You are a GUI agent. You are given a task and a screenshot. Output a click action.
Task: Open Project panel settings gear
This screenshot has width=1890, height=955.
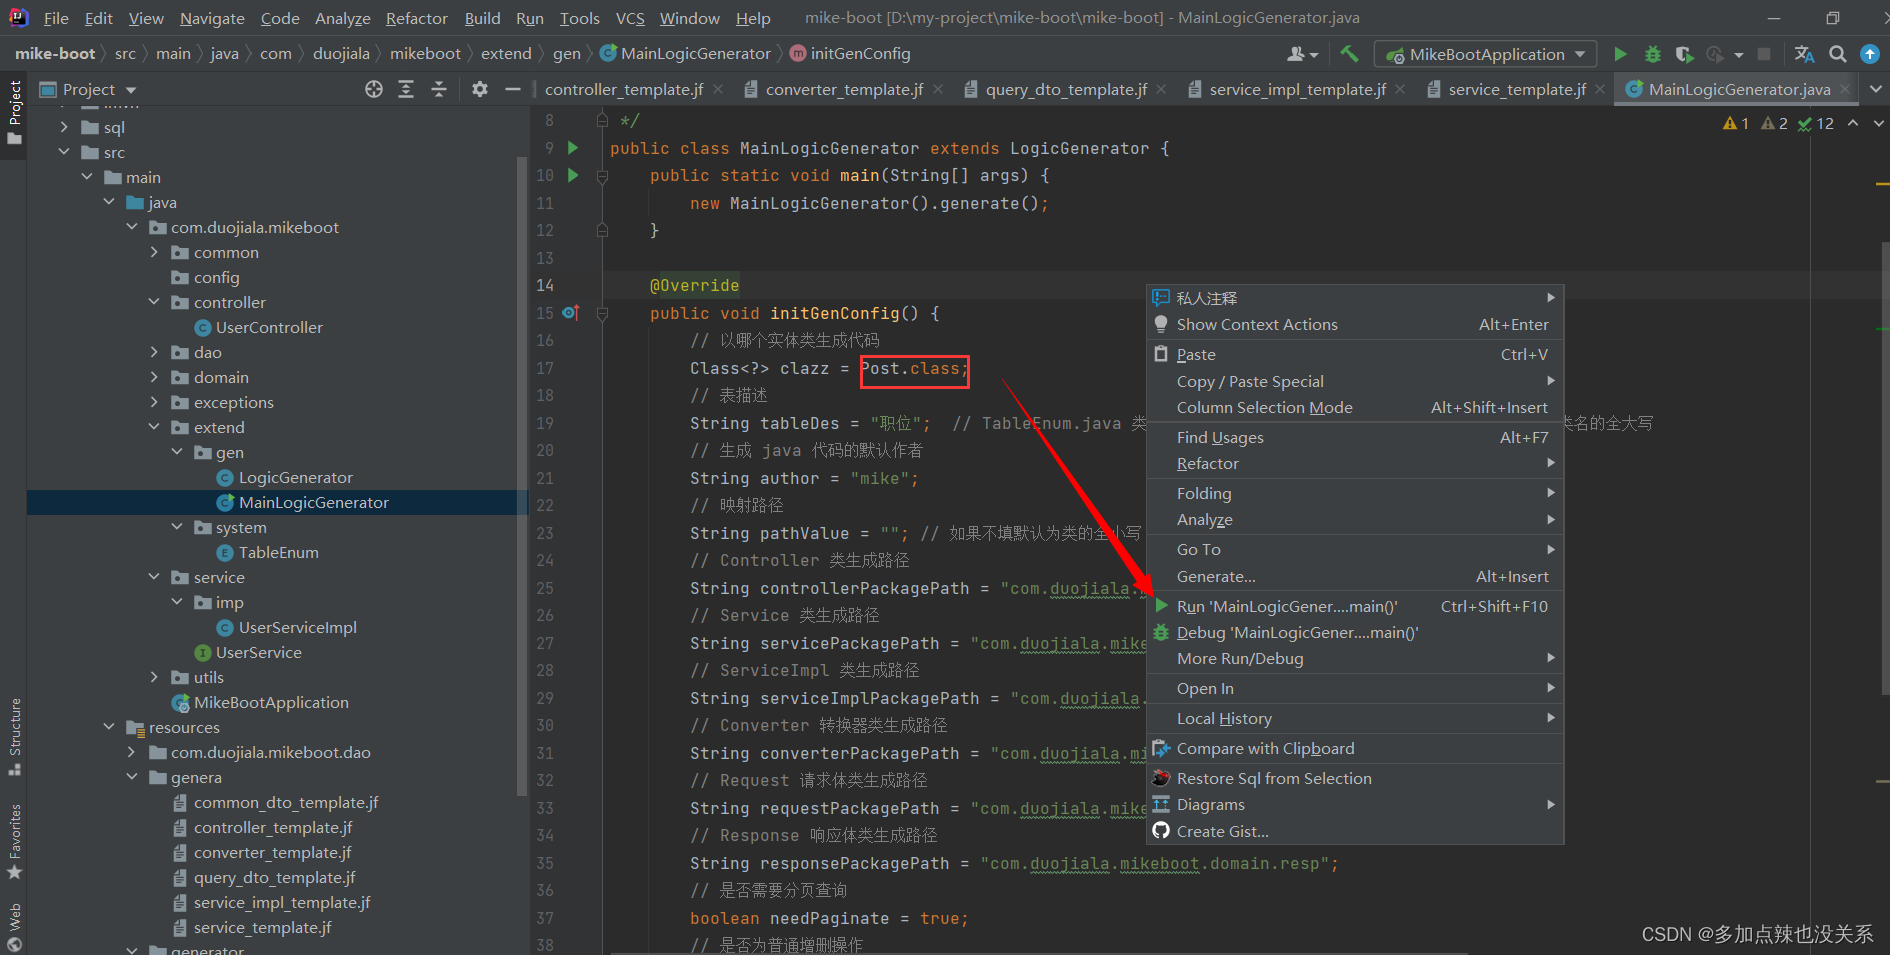tap(480, 89)
